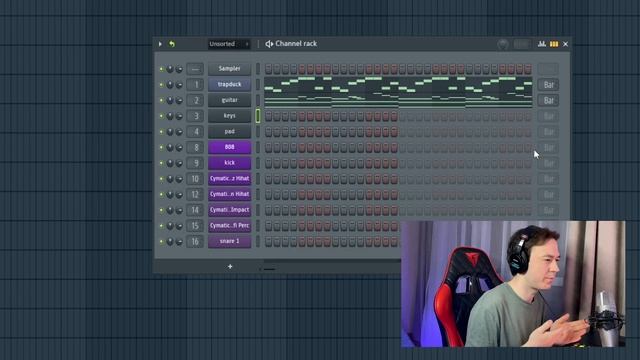Click the Sampler volume knob
The width and height of the screenshot is (640, 360).
[x=179, y=69]
